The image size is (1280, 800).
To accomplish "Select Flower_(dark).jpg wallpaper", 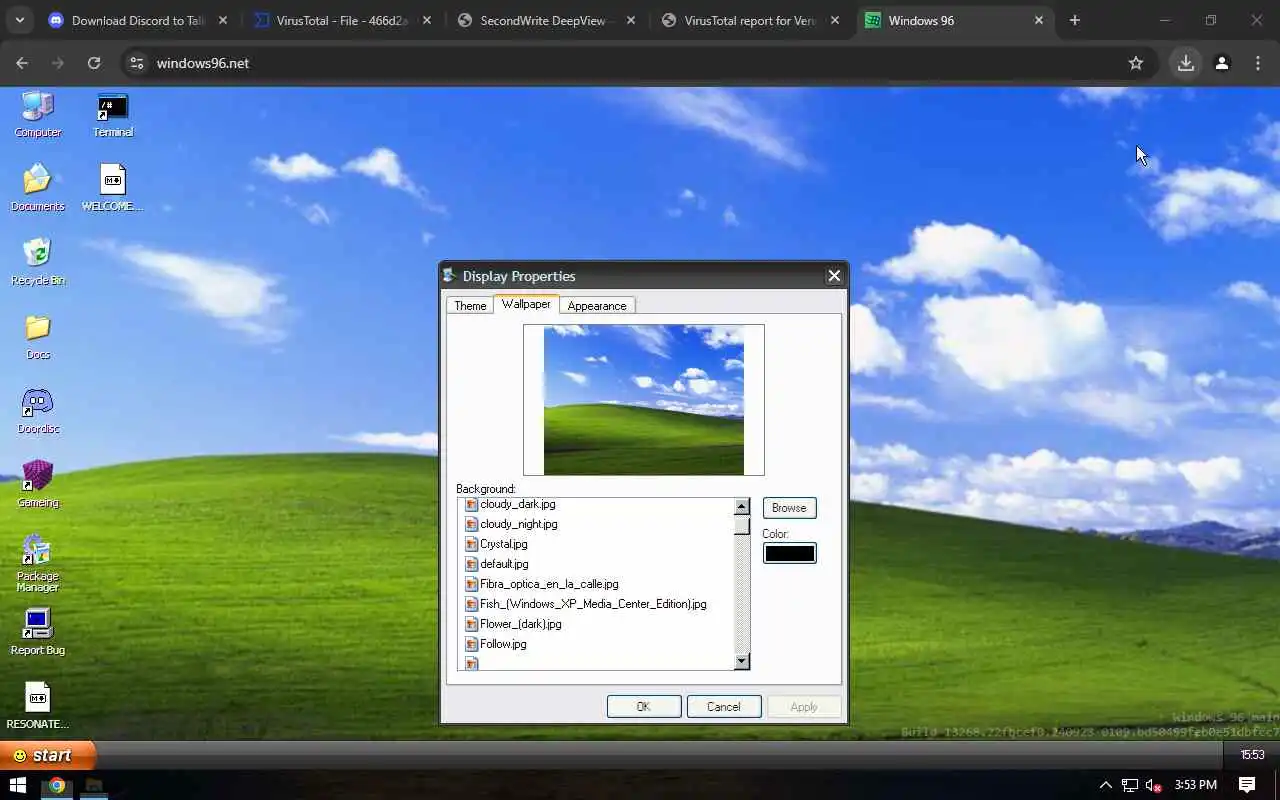I will 521,624.
